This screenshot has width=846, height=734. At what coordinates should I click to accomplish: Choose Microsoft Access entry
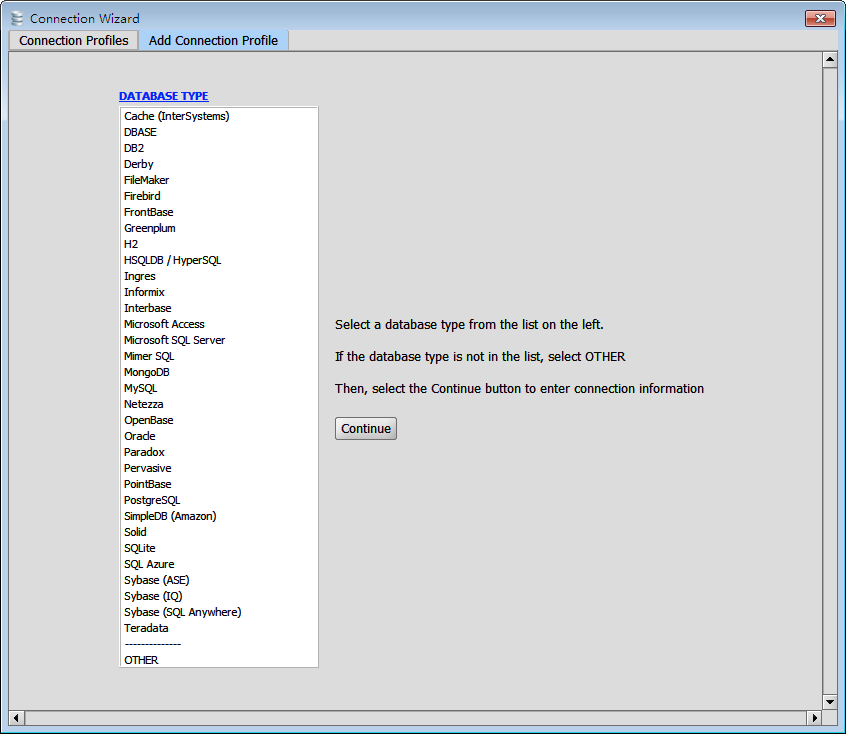tap(219, 324)
